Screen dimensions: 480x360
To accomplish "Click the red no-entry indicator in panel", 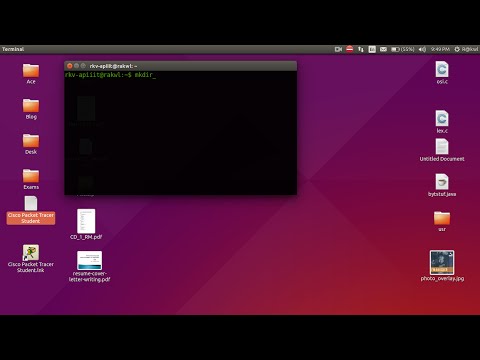I will point(349,49).
